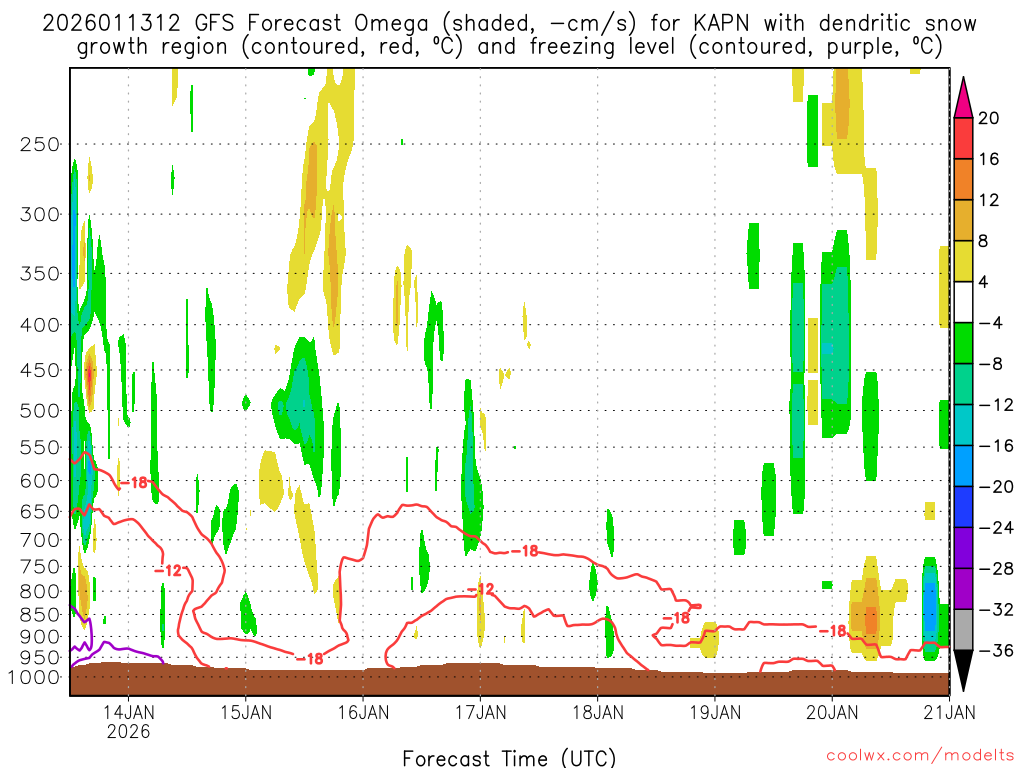Click the colorbar value label -28

click(x=996, y=569)
